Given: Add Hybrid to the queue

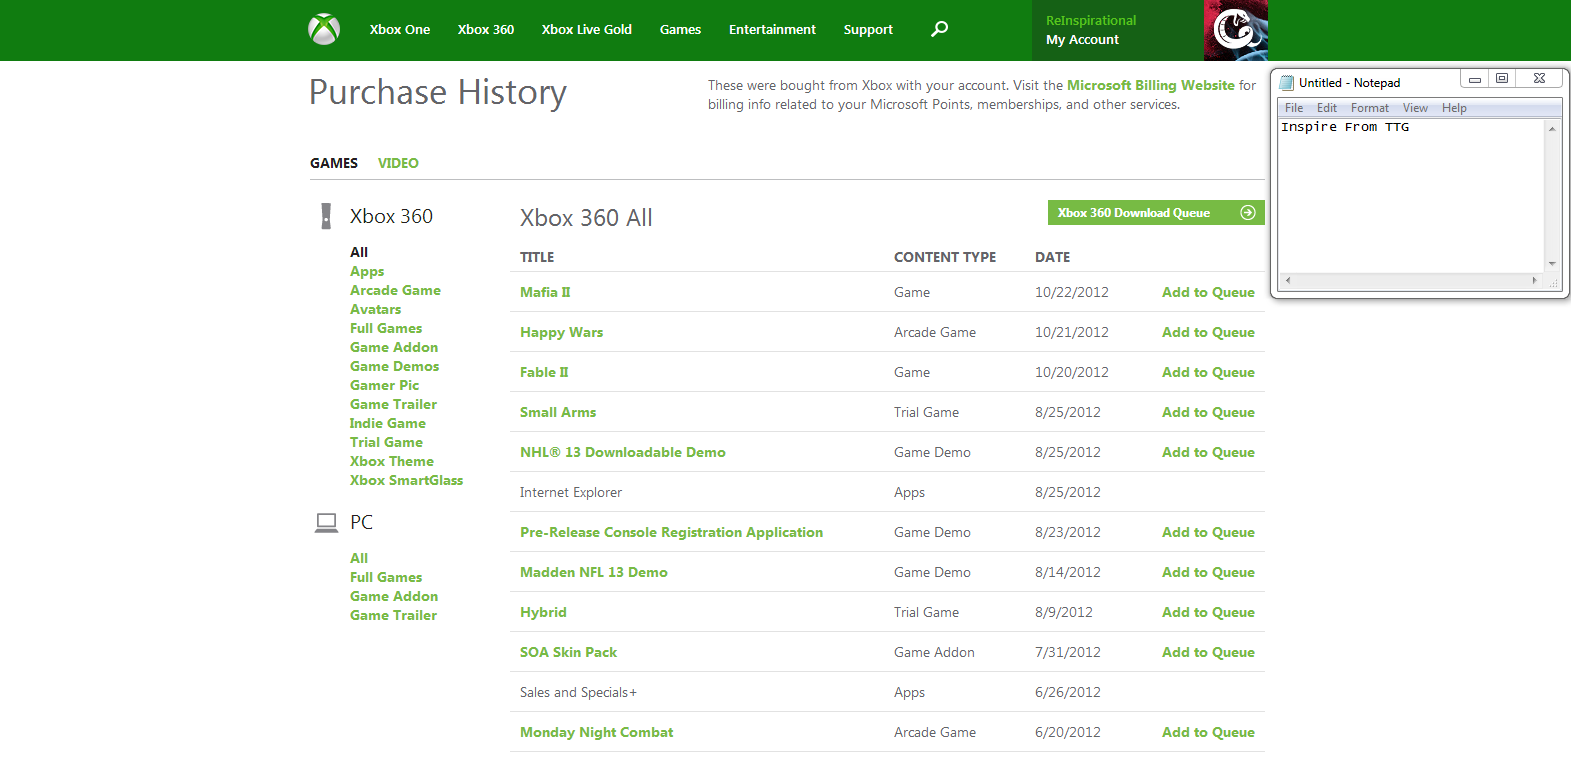Looking at the screenshot, I should [1208, 612].
